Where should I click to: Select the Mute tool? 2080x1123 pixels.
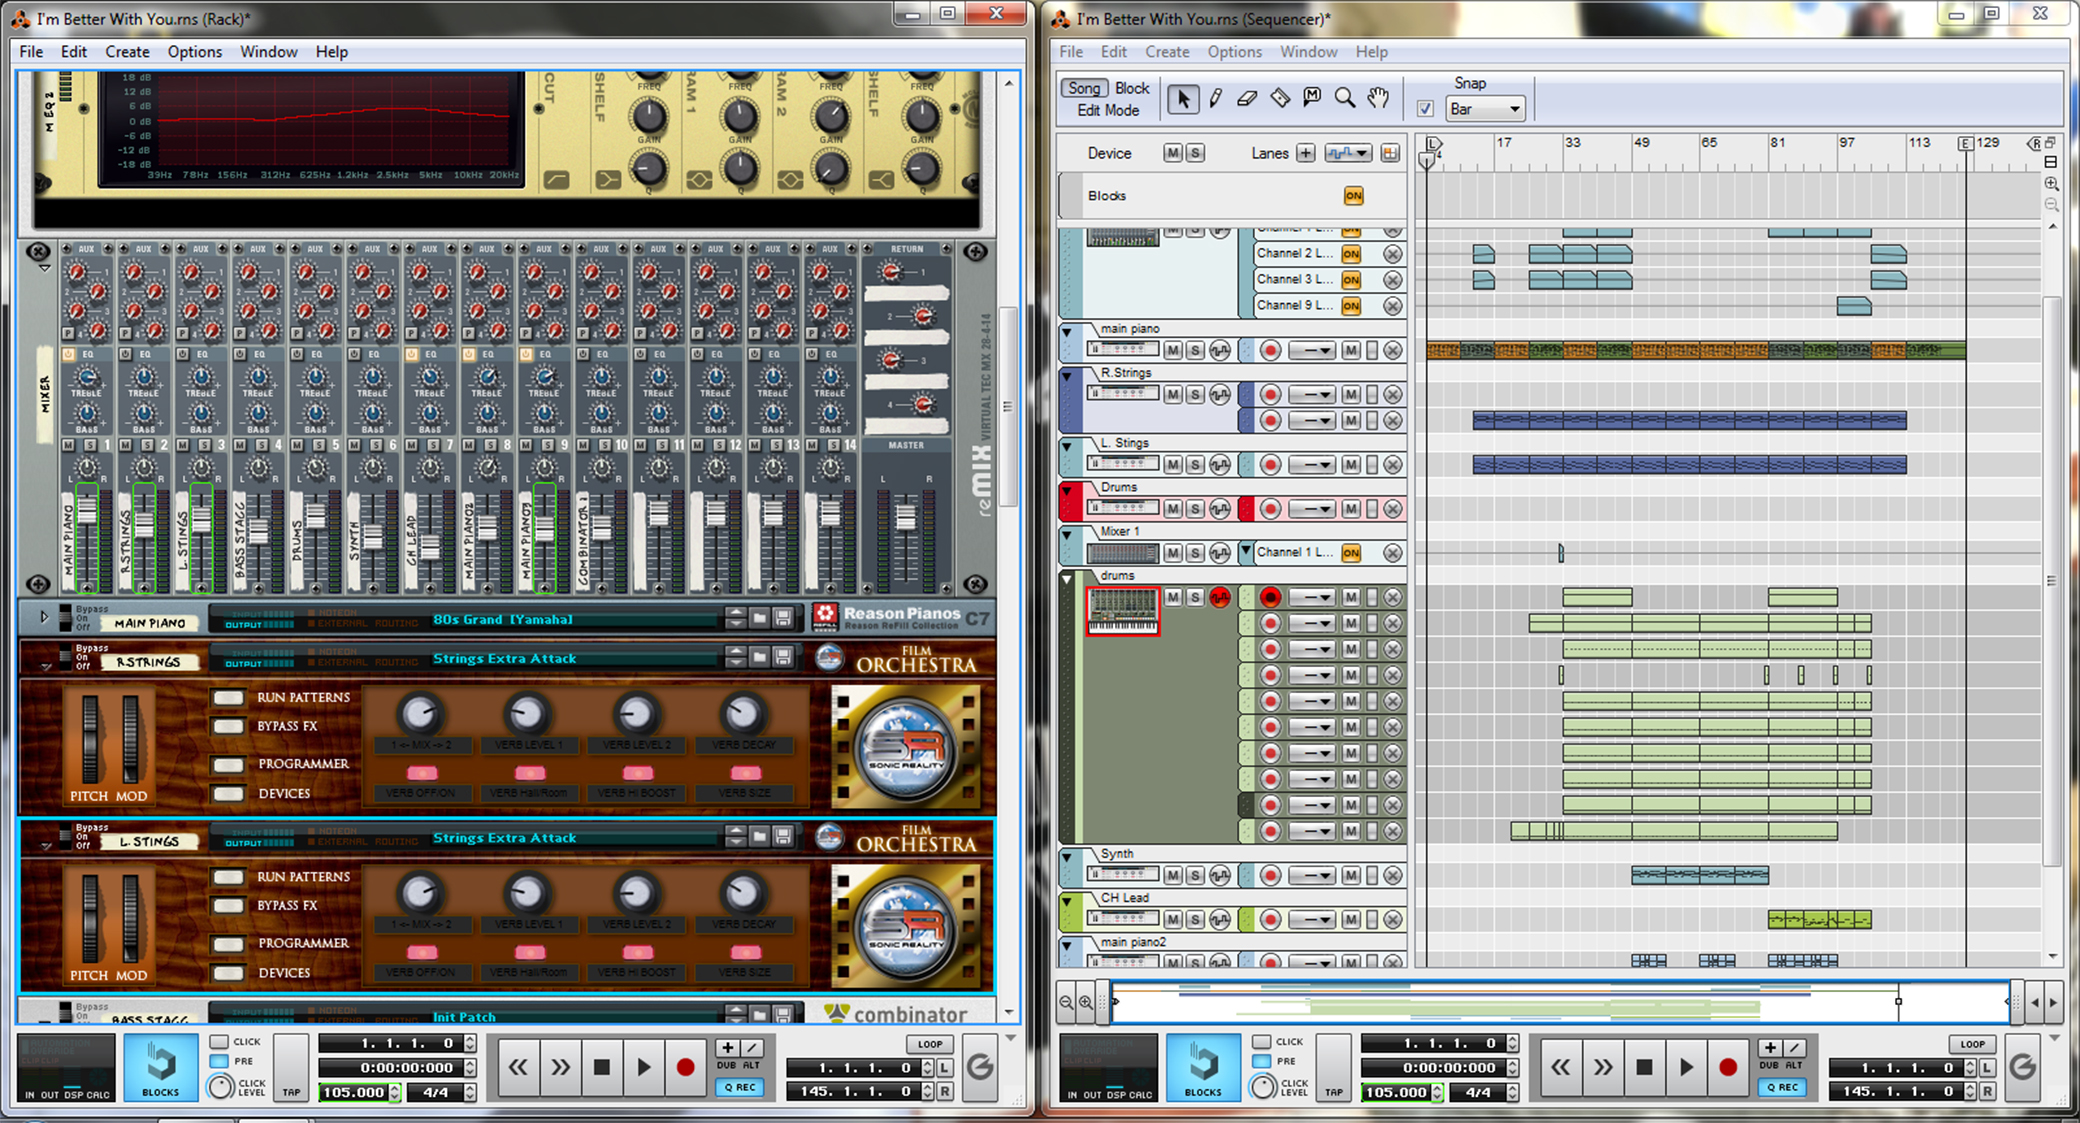(x=1312, y=98)
